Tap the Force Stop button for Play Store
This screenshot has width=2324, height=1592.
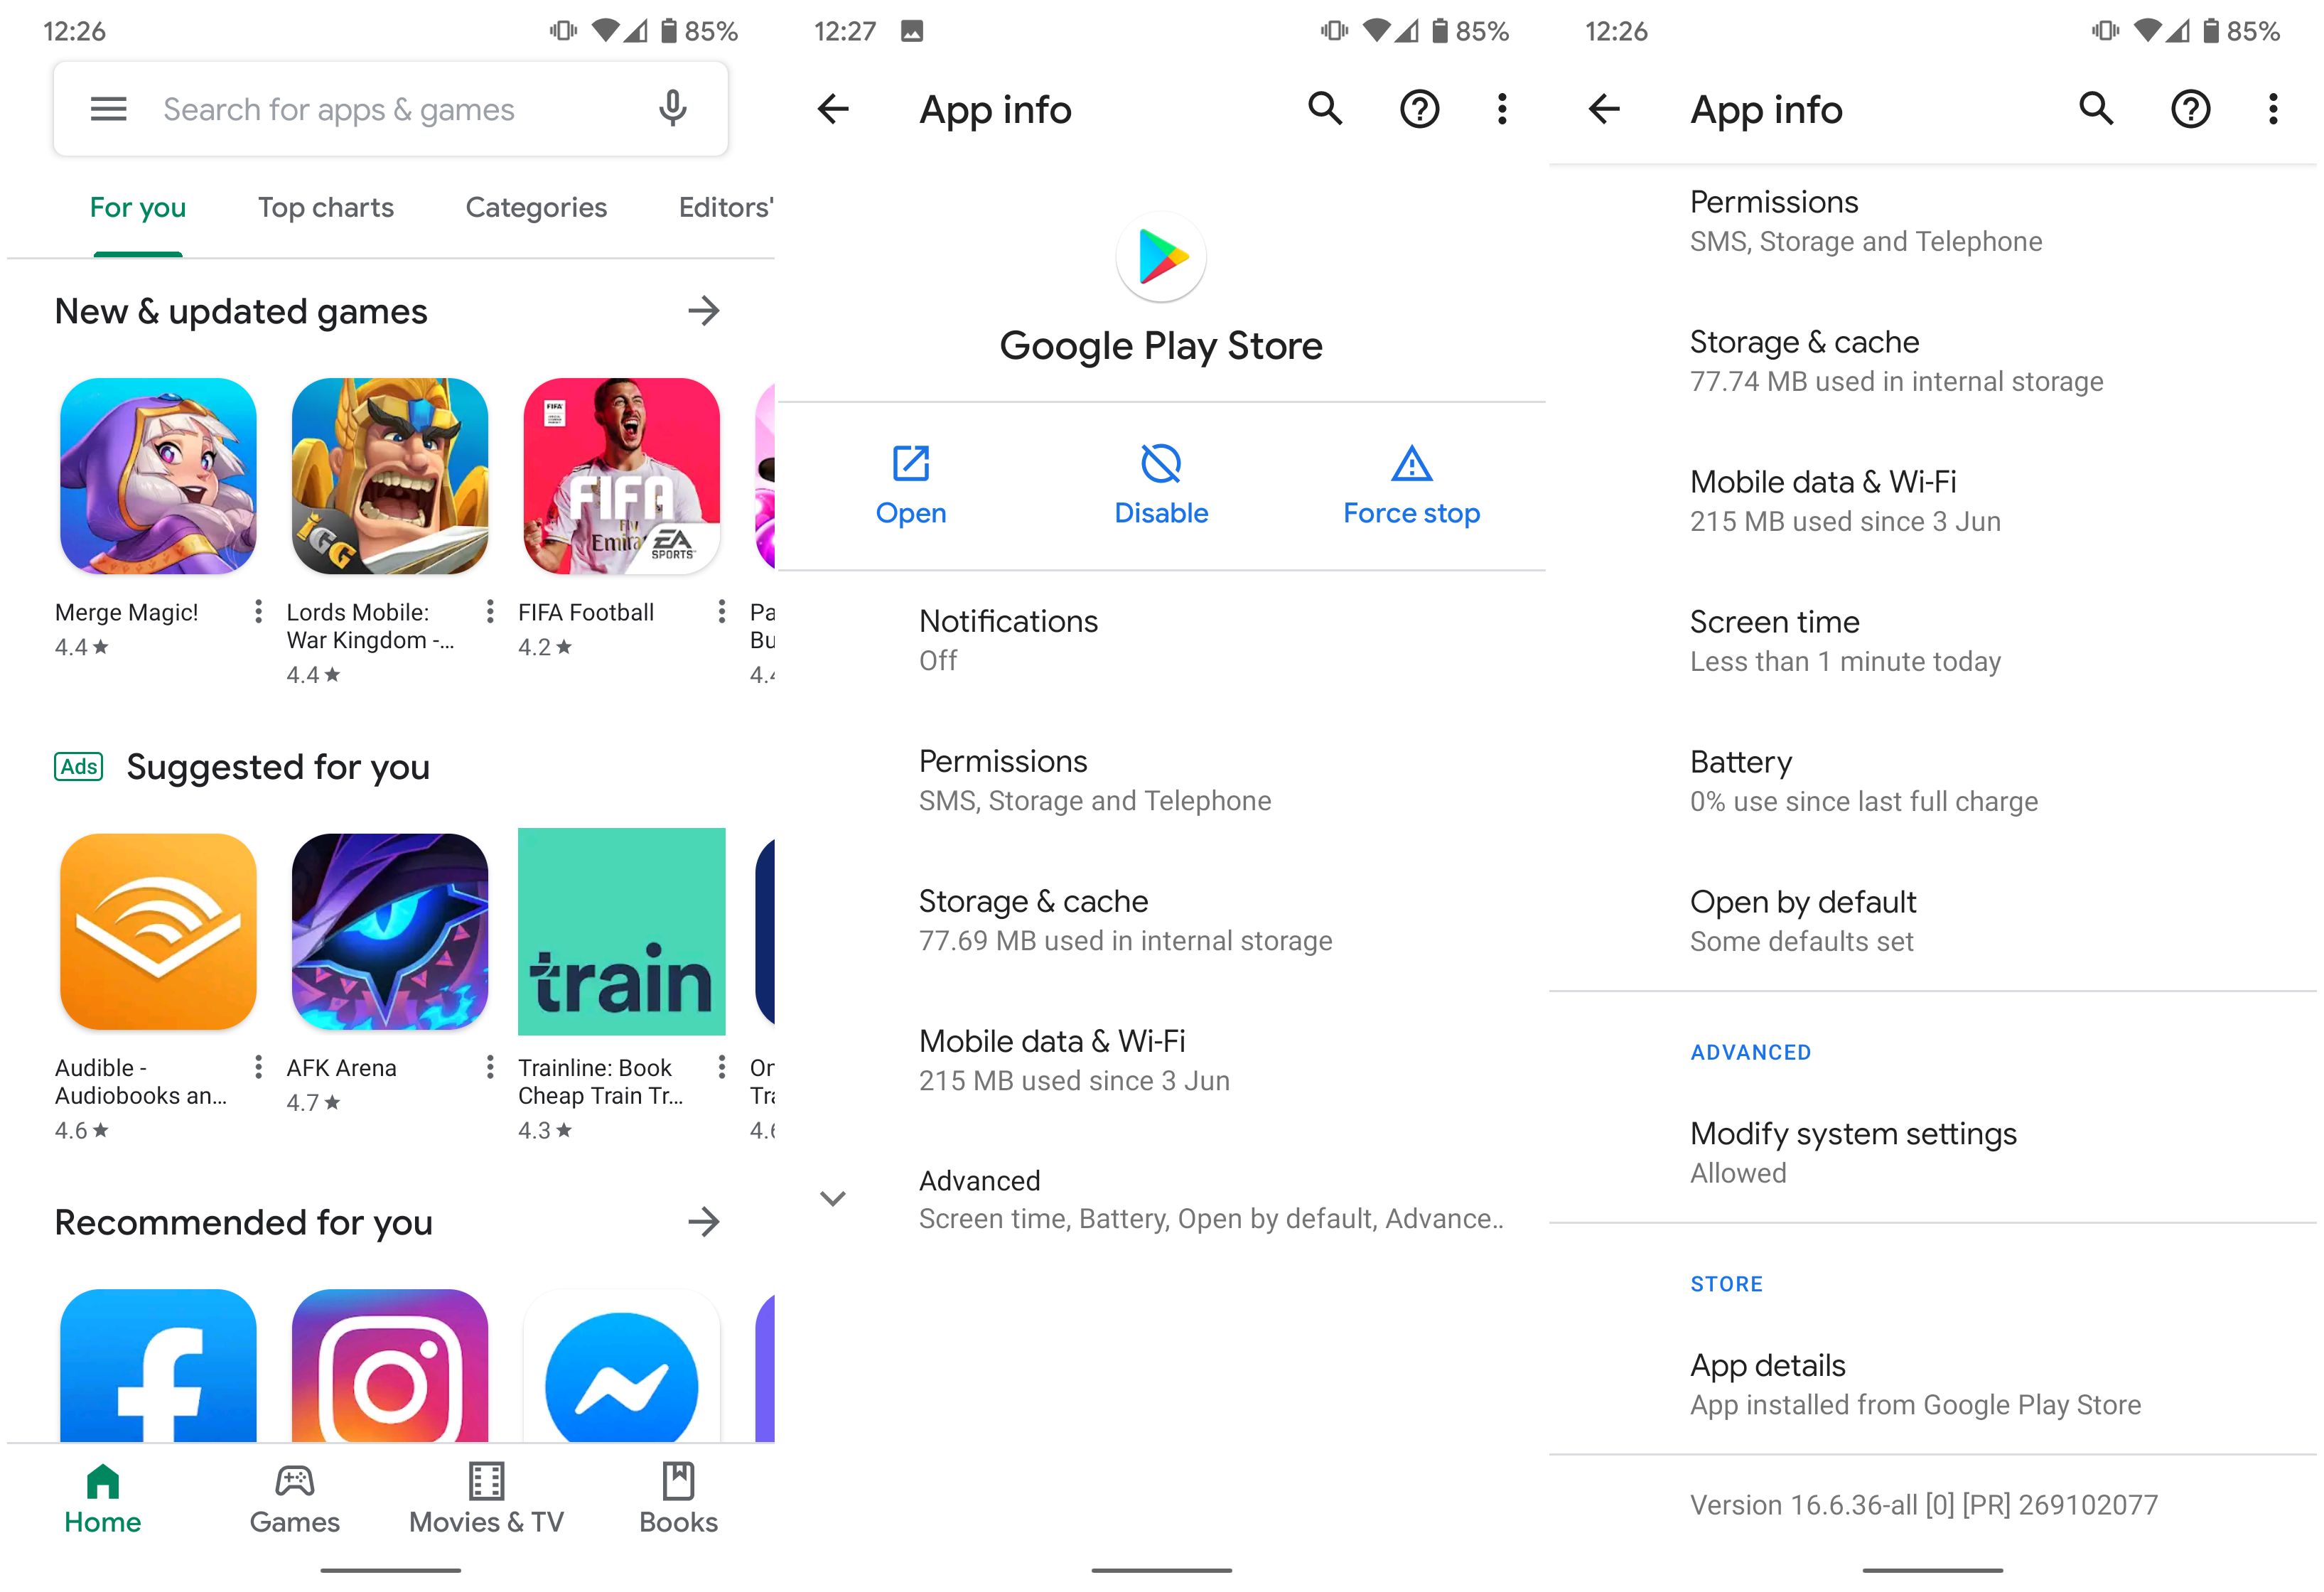point(1413,486)
